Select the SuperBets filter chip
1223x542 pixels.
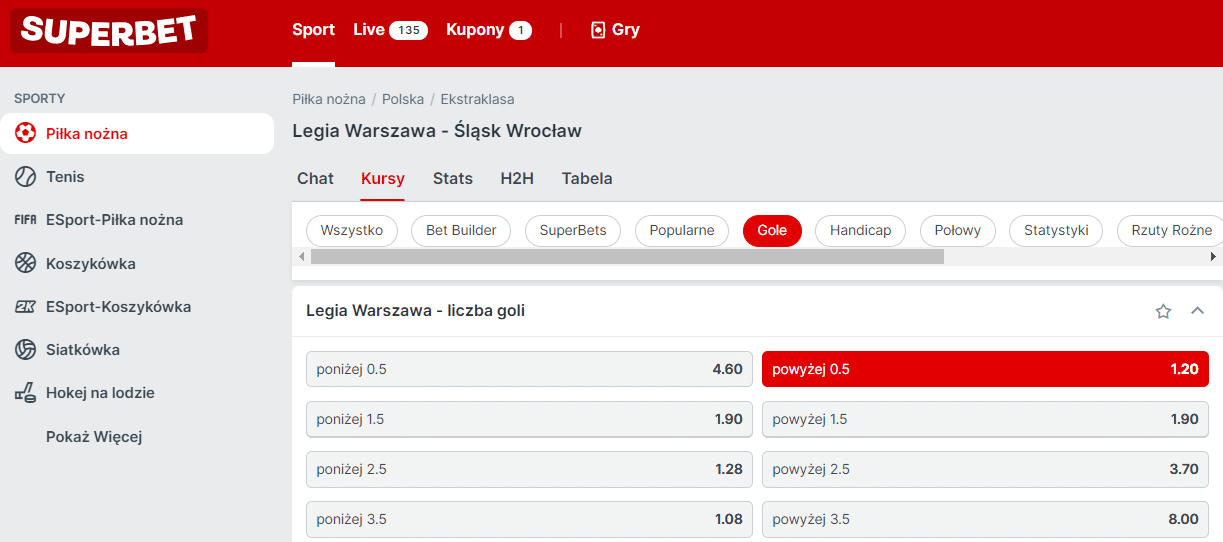coord(573,230)
